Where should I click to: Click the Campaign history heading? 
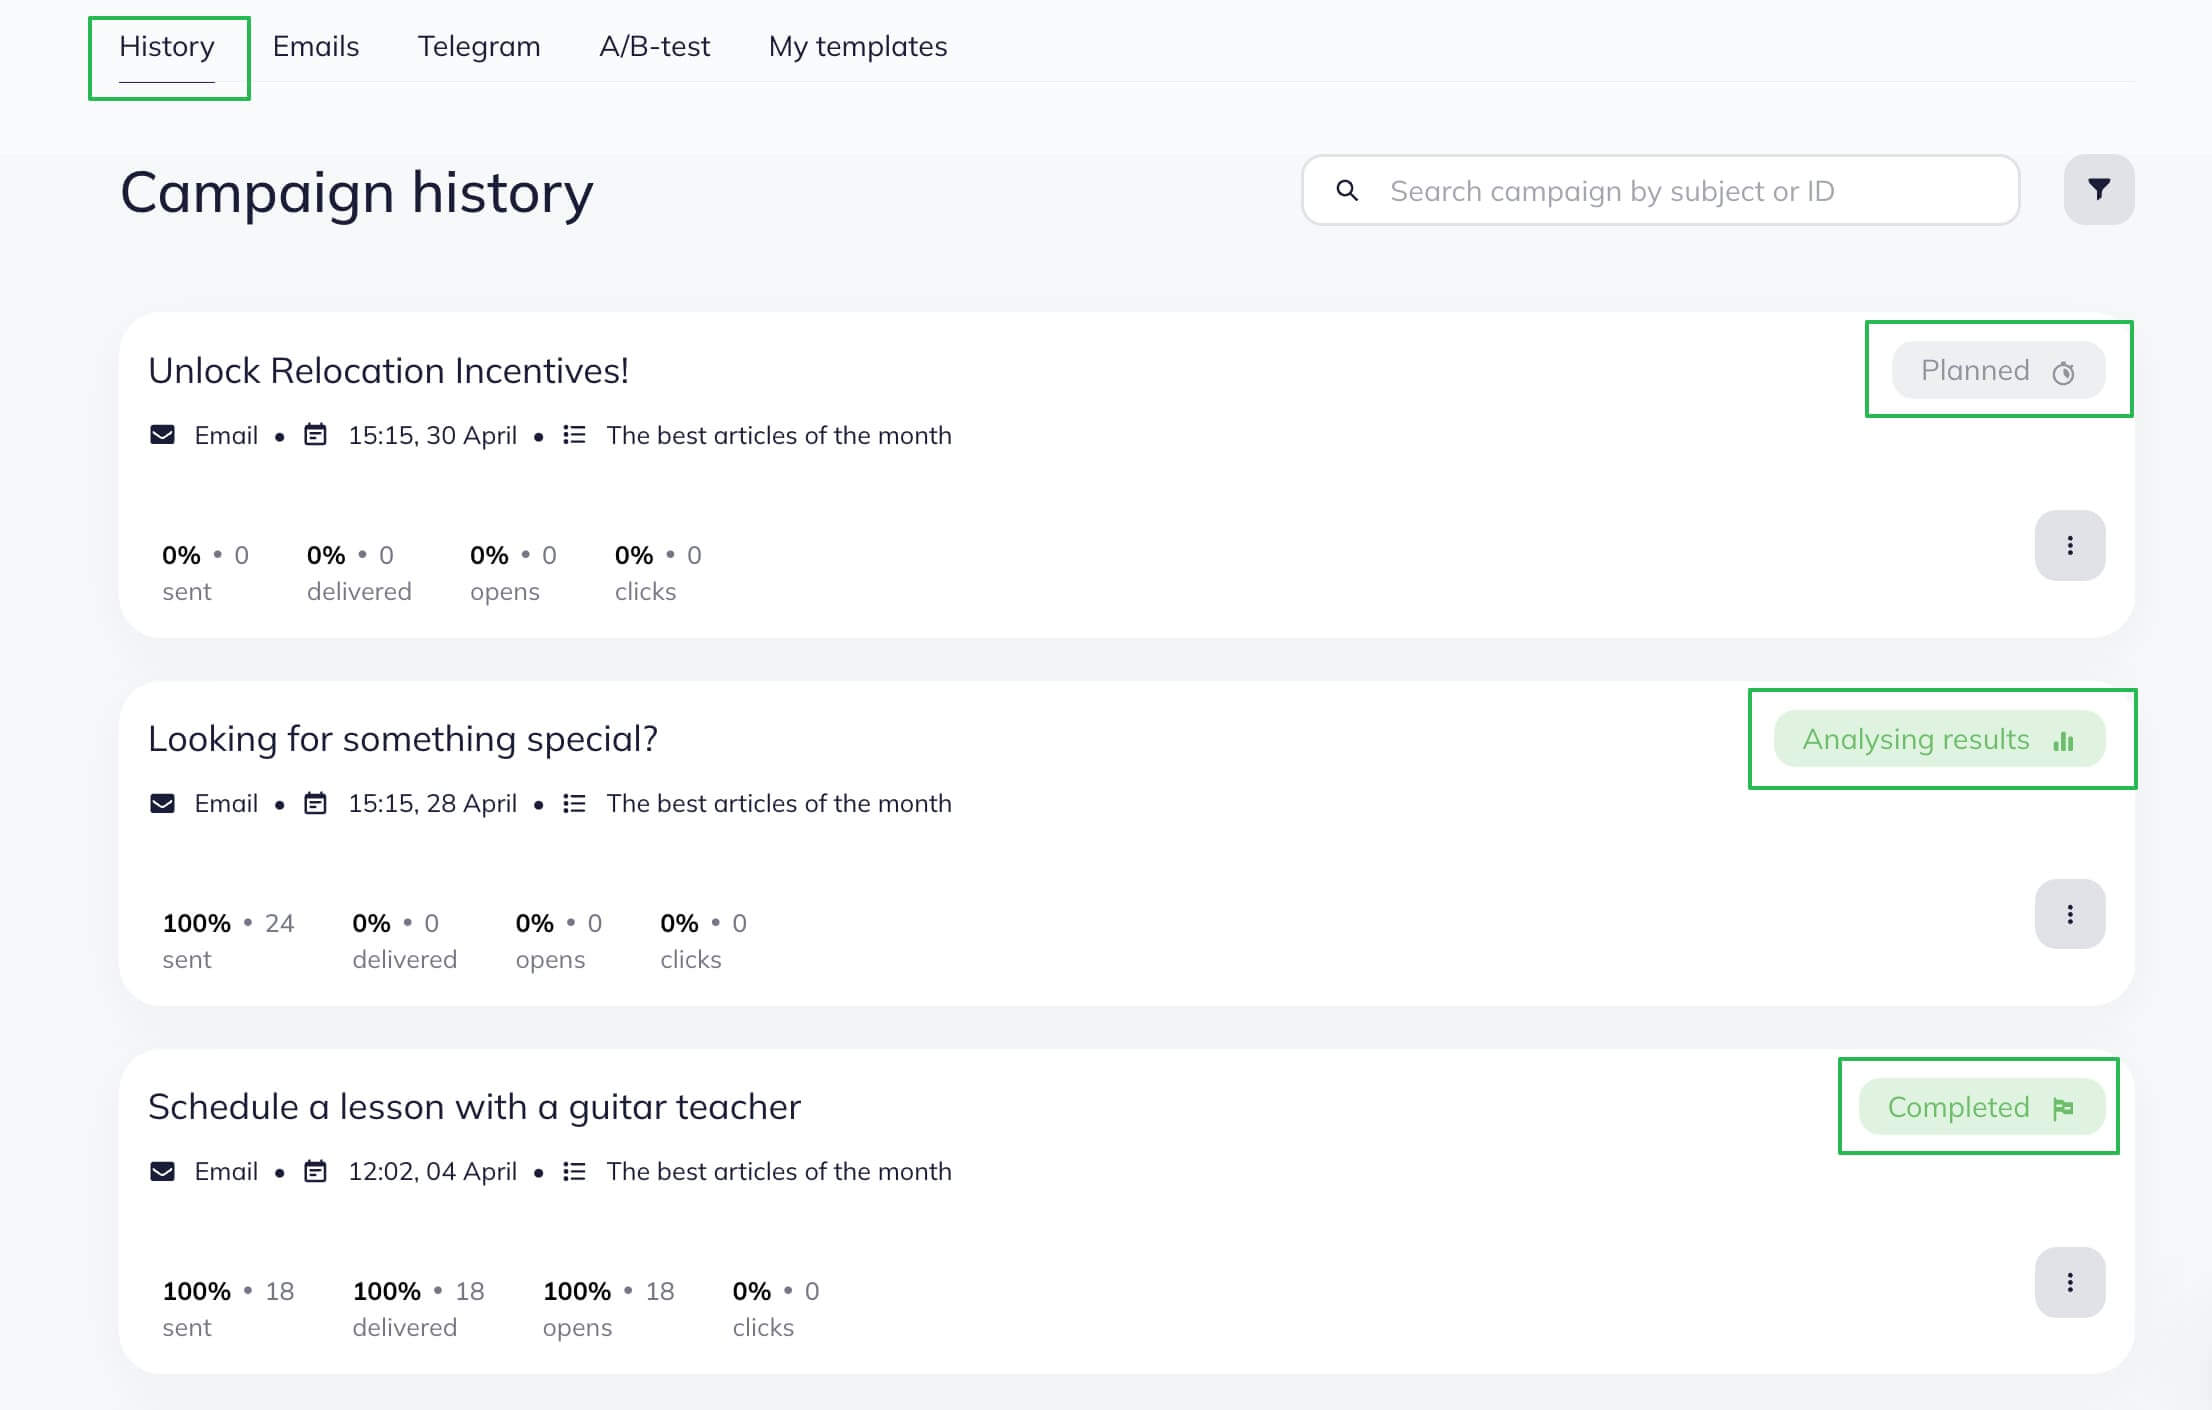click(x=357, y=193)
